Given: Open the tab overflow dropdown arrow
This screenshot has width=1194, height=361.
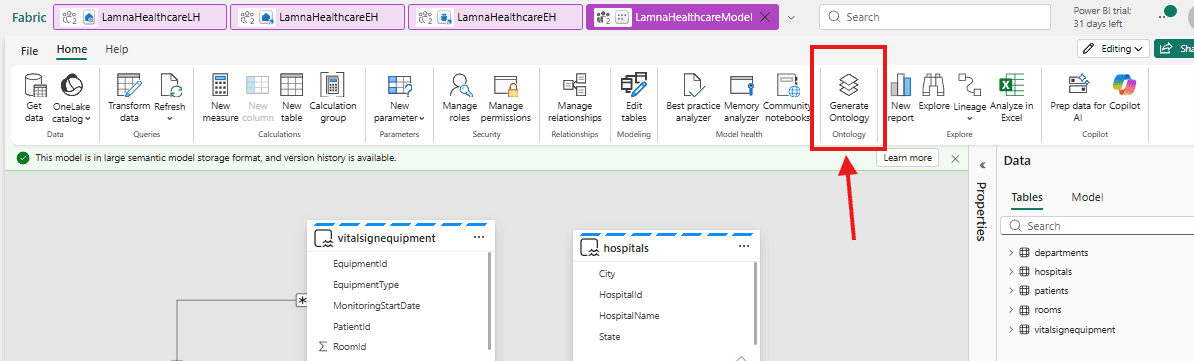Looking at the screenshot, I should [790, 17].
